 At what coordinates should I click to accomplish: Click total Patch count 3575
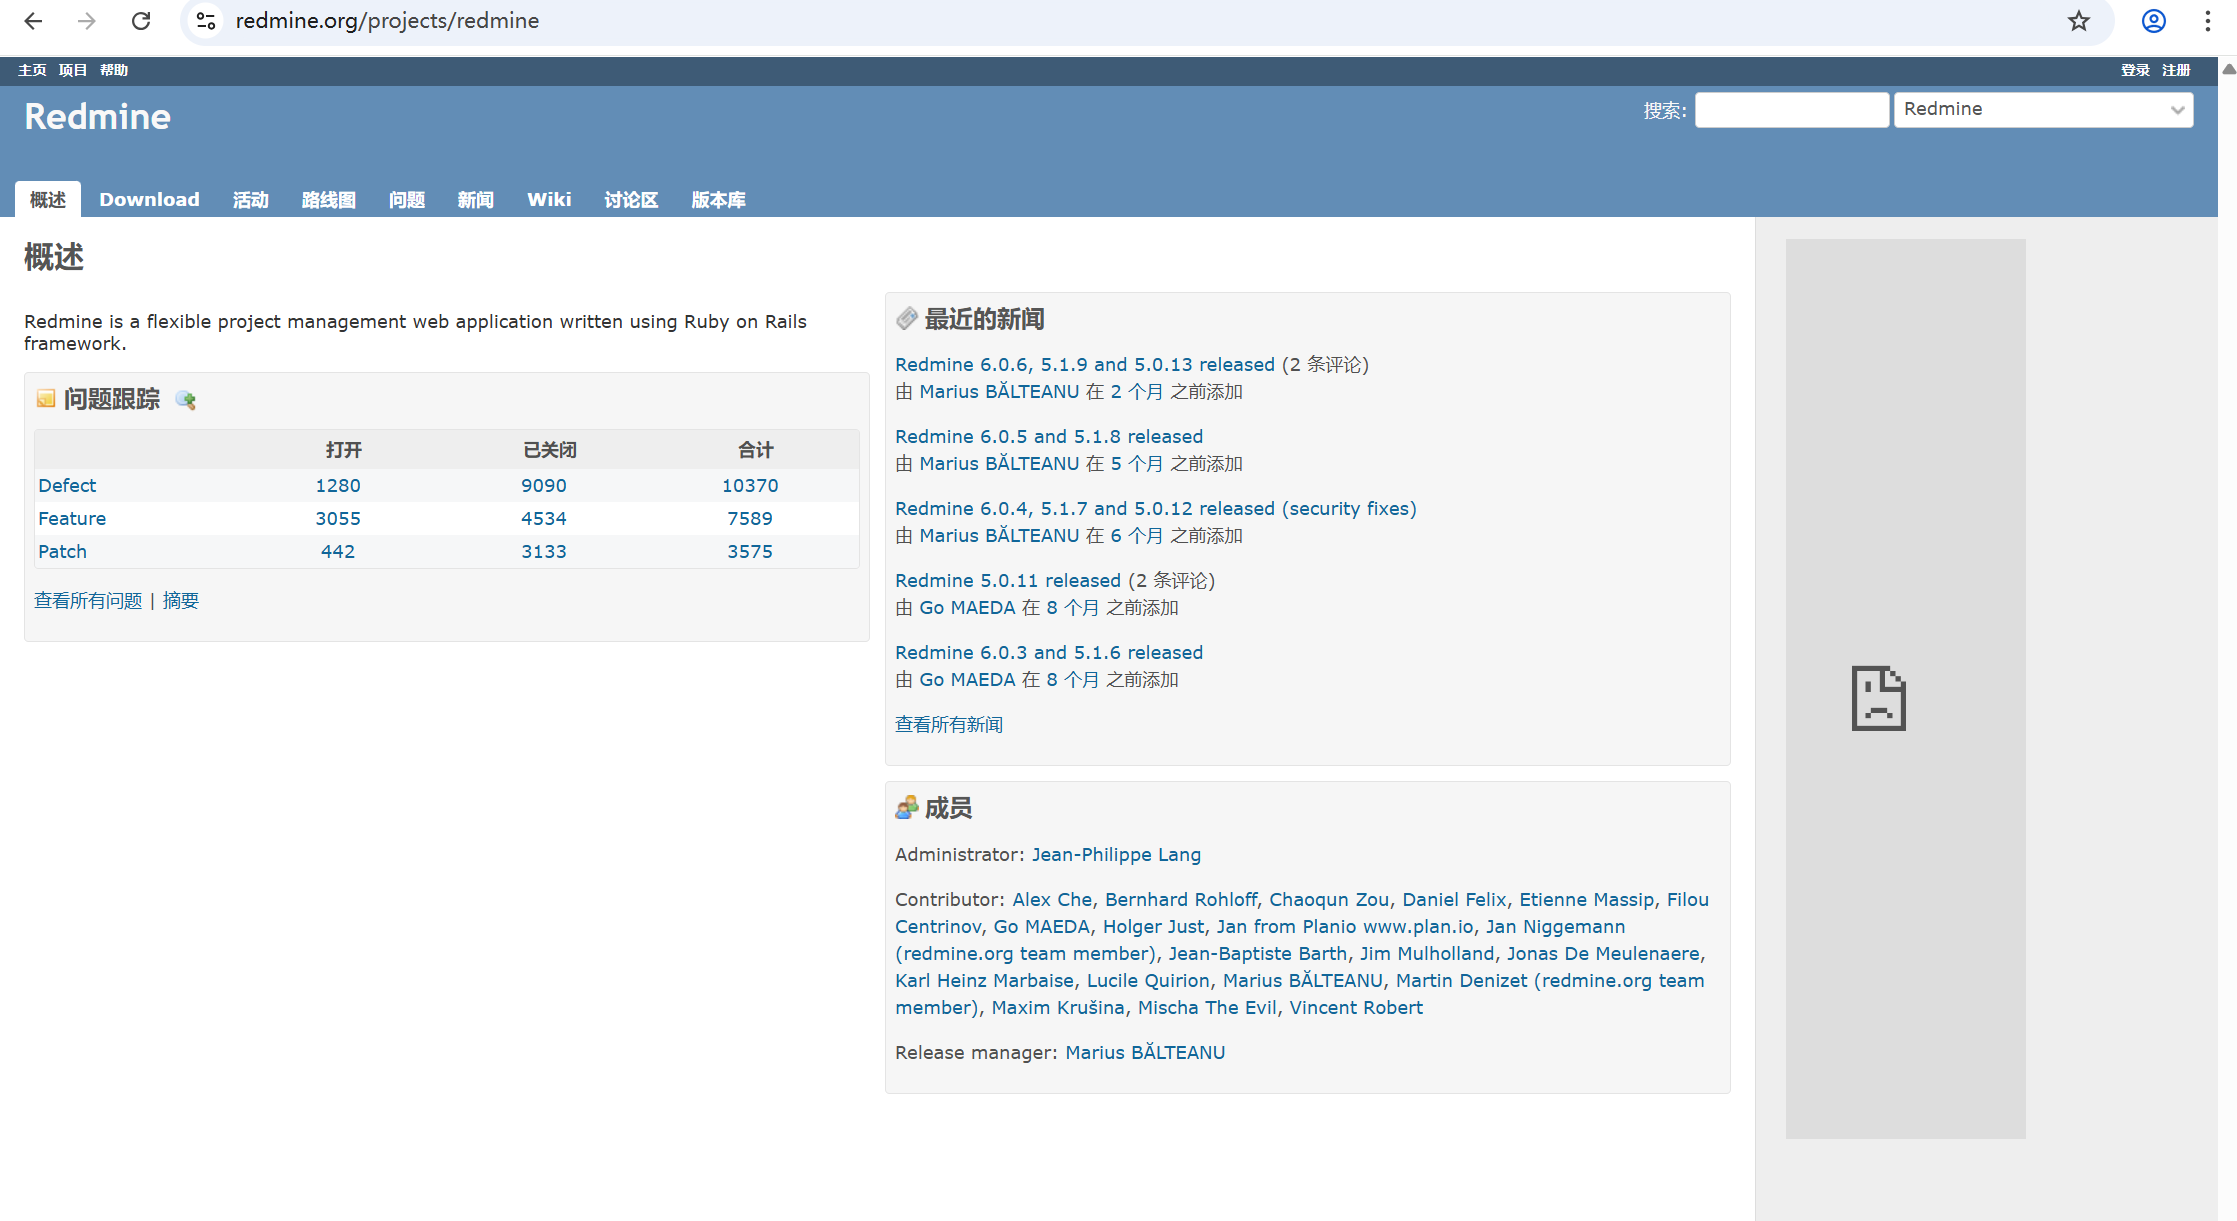[x=750, y=551]
